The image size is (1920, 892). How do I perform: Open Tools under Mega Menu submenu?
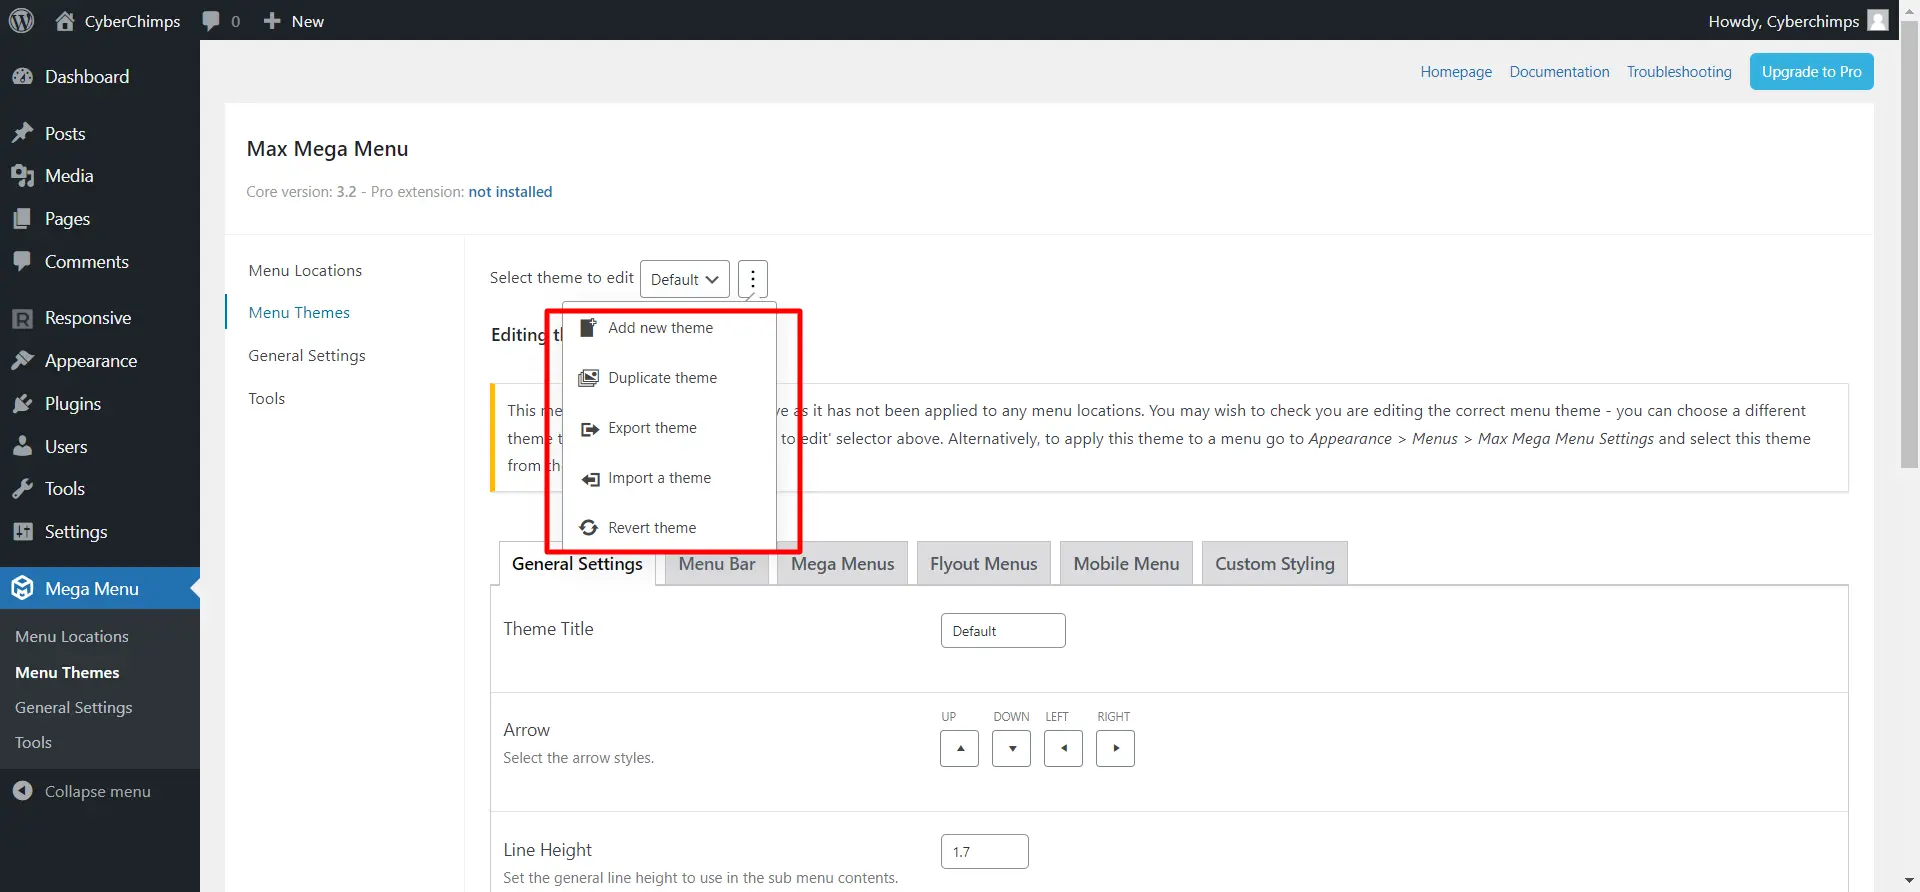(x=33, y=743)
